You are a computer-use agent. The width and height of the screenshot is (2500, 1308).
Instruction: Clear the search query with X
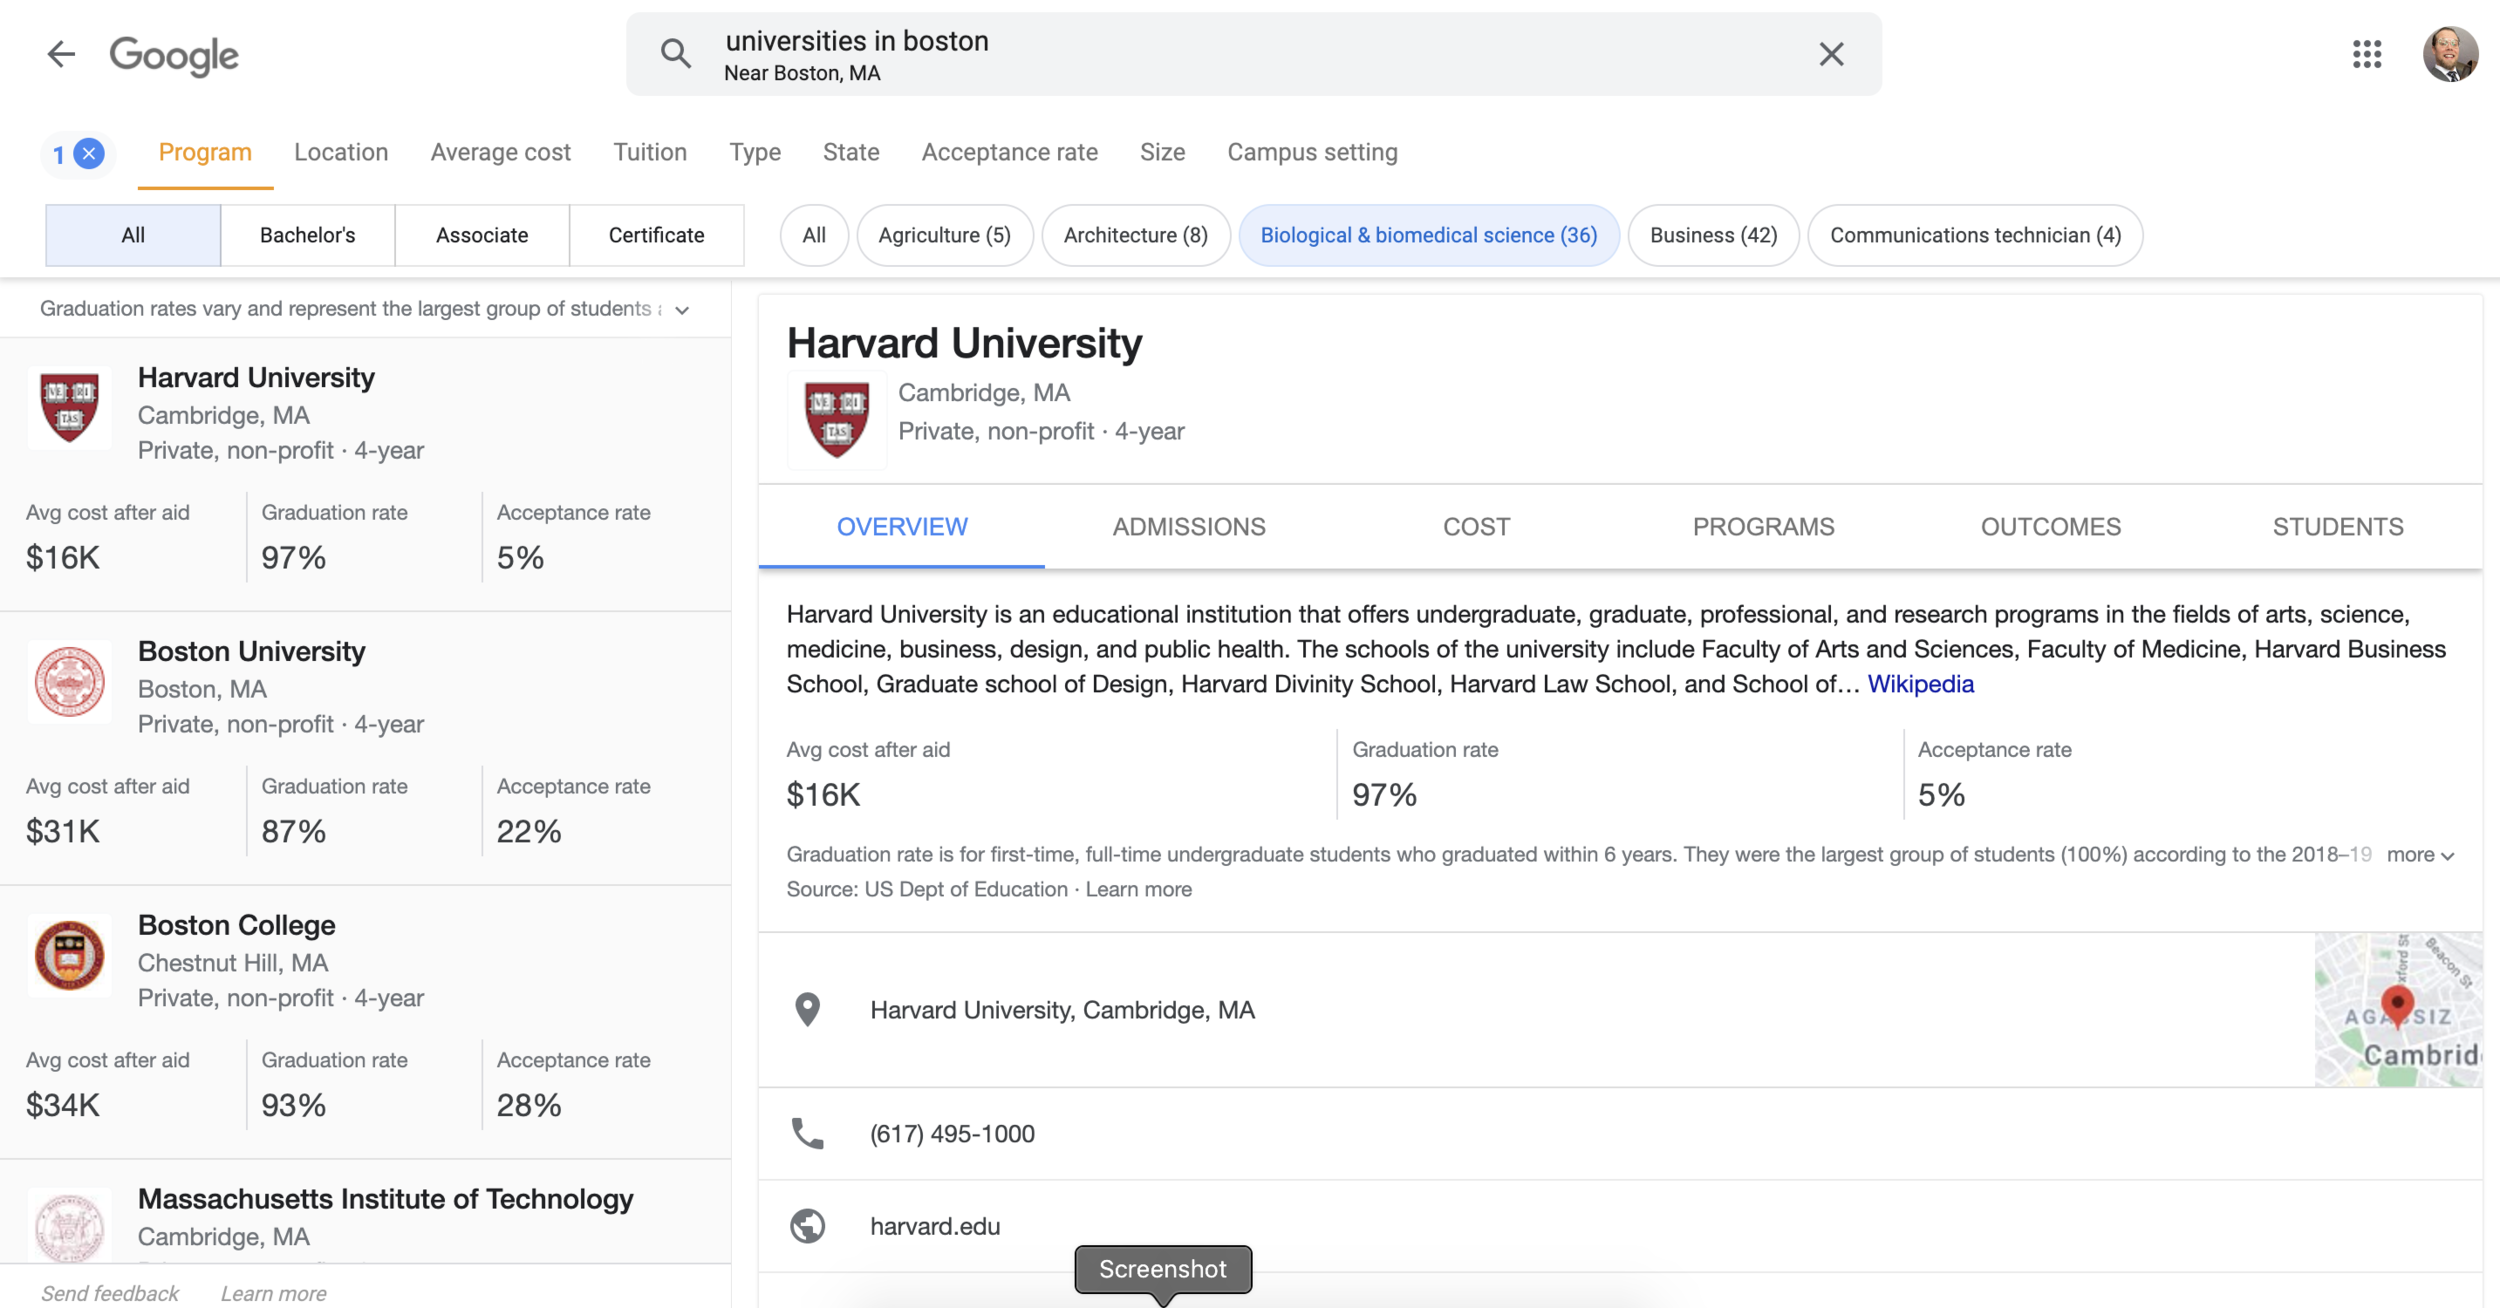point(1831,54)
